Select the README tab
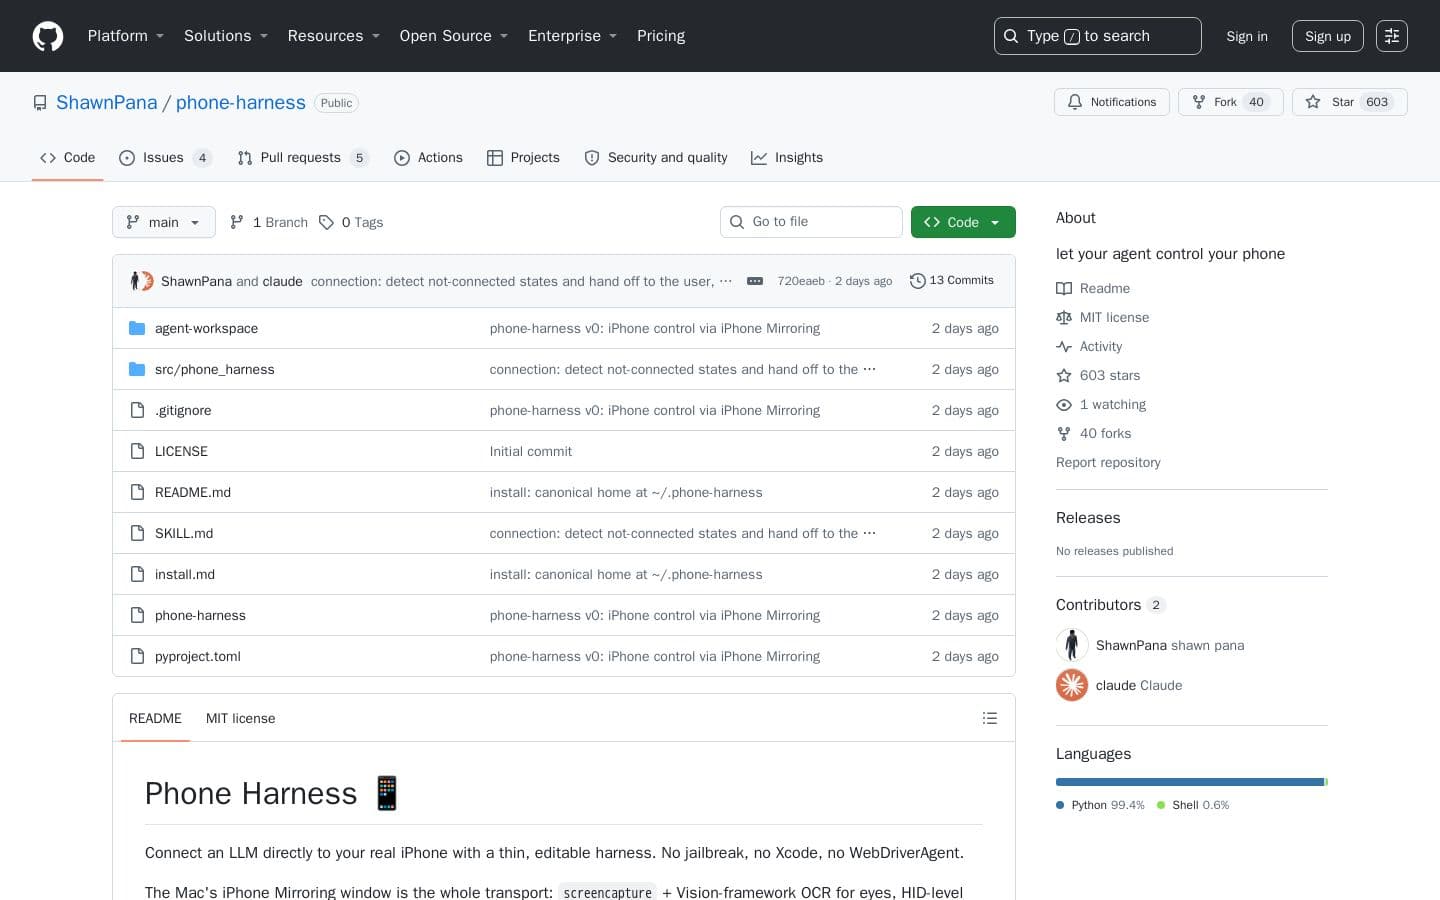Viewport: 1440px width, 900px height. click(x=155, y=718)
